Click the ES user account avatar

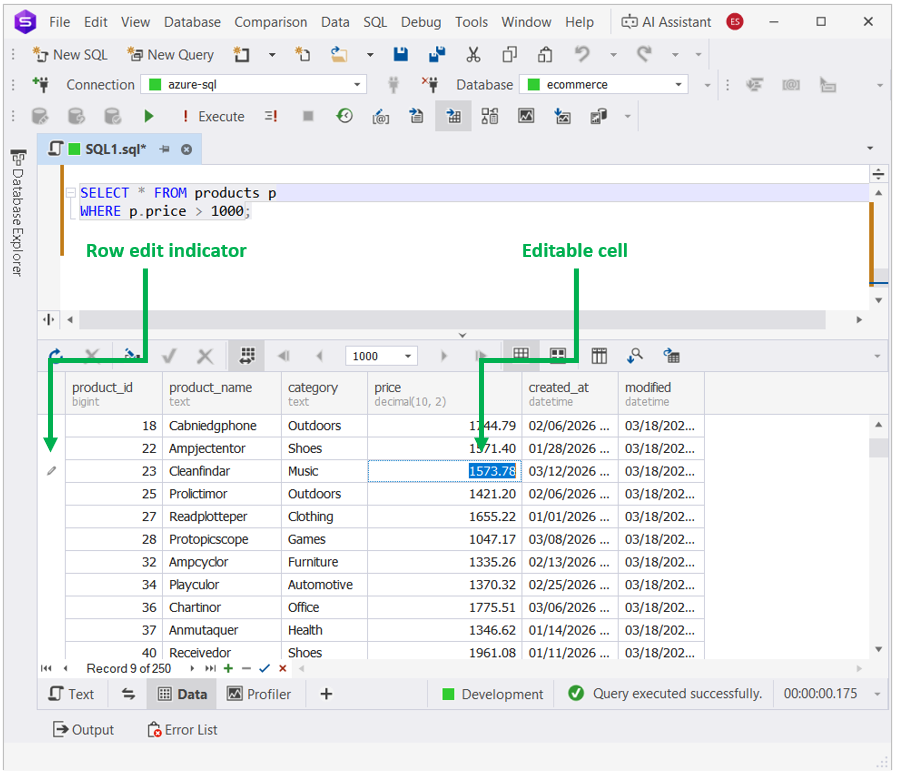[x=735, y=22]
